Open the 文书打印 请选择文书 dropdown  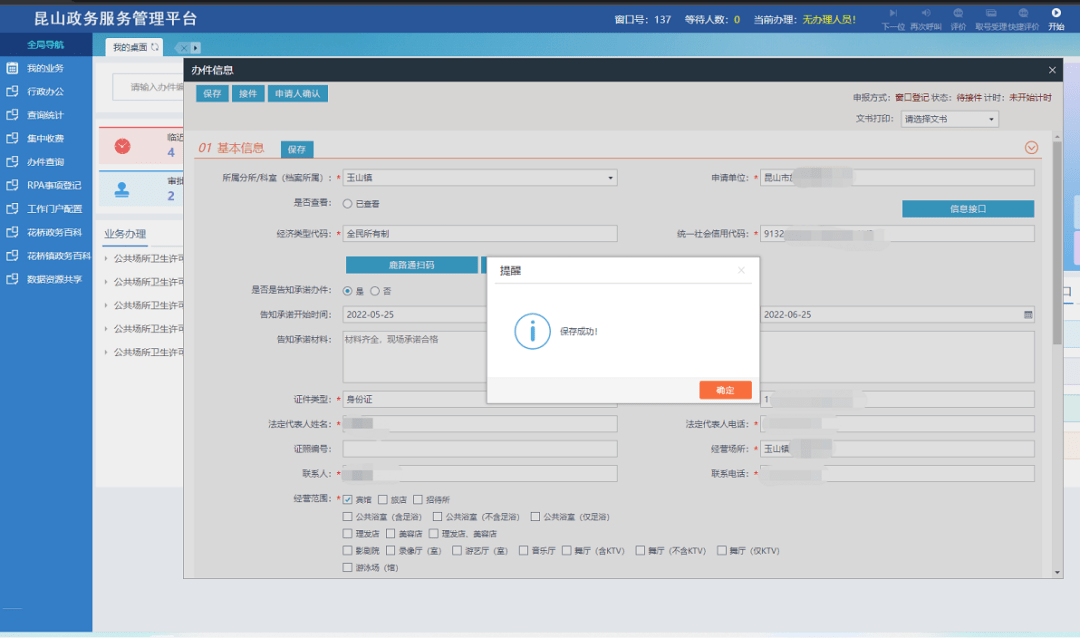point(949,119)
